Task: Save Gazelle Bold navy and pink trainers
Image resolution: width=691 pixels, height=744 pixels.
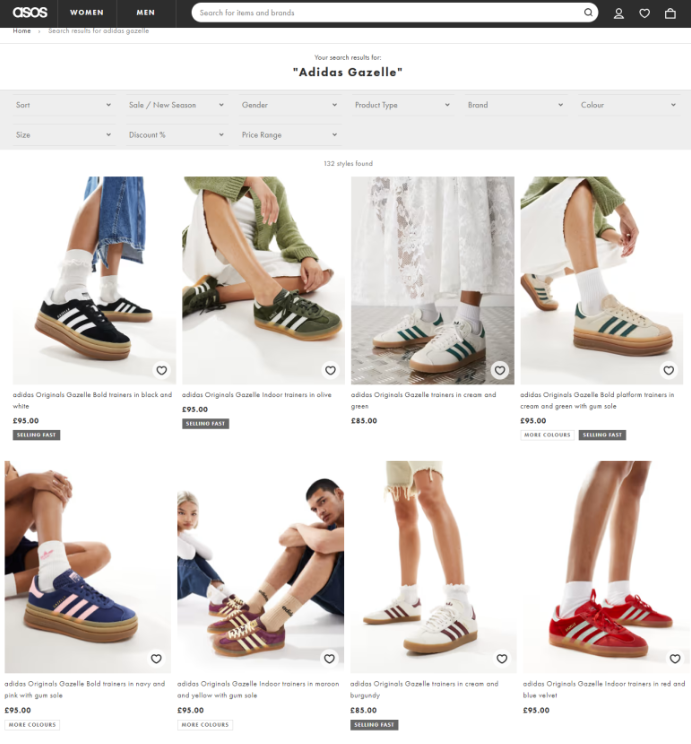Action: coord(156,659)
